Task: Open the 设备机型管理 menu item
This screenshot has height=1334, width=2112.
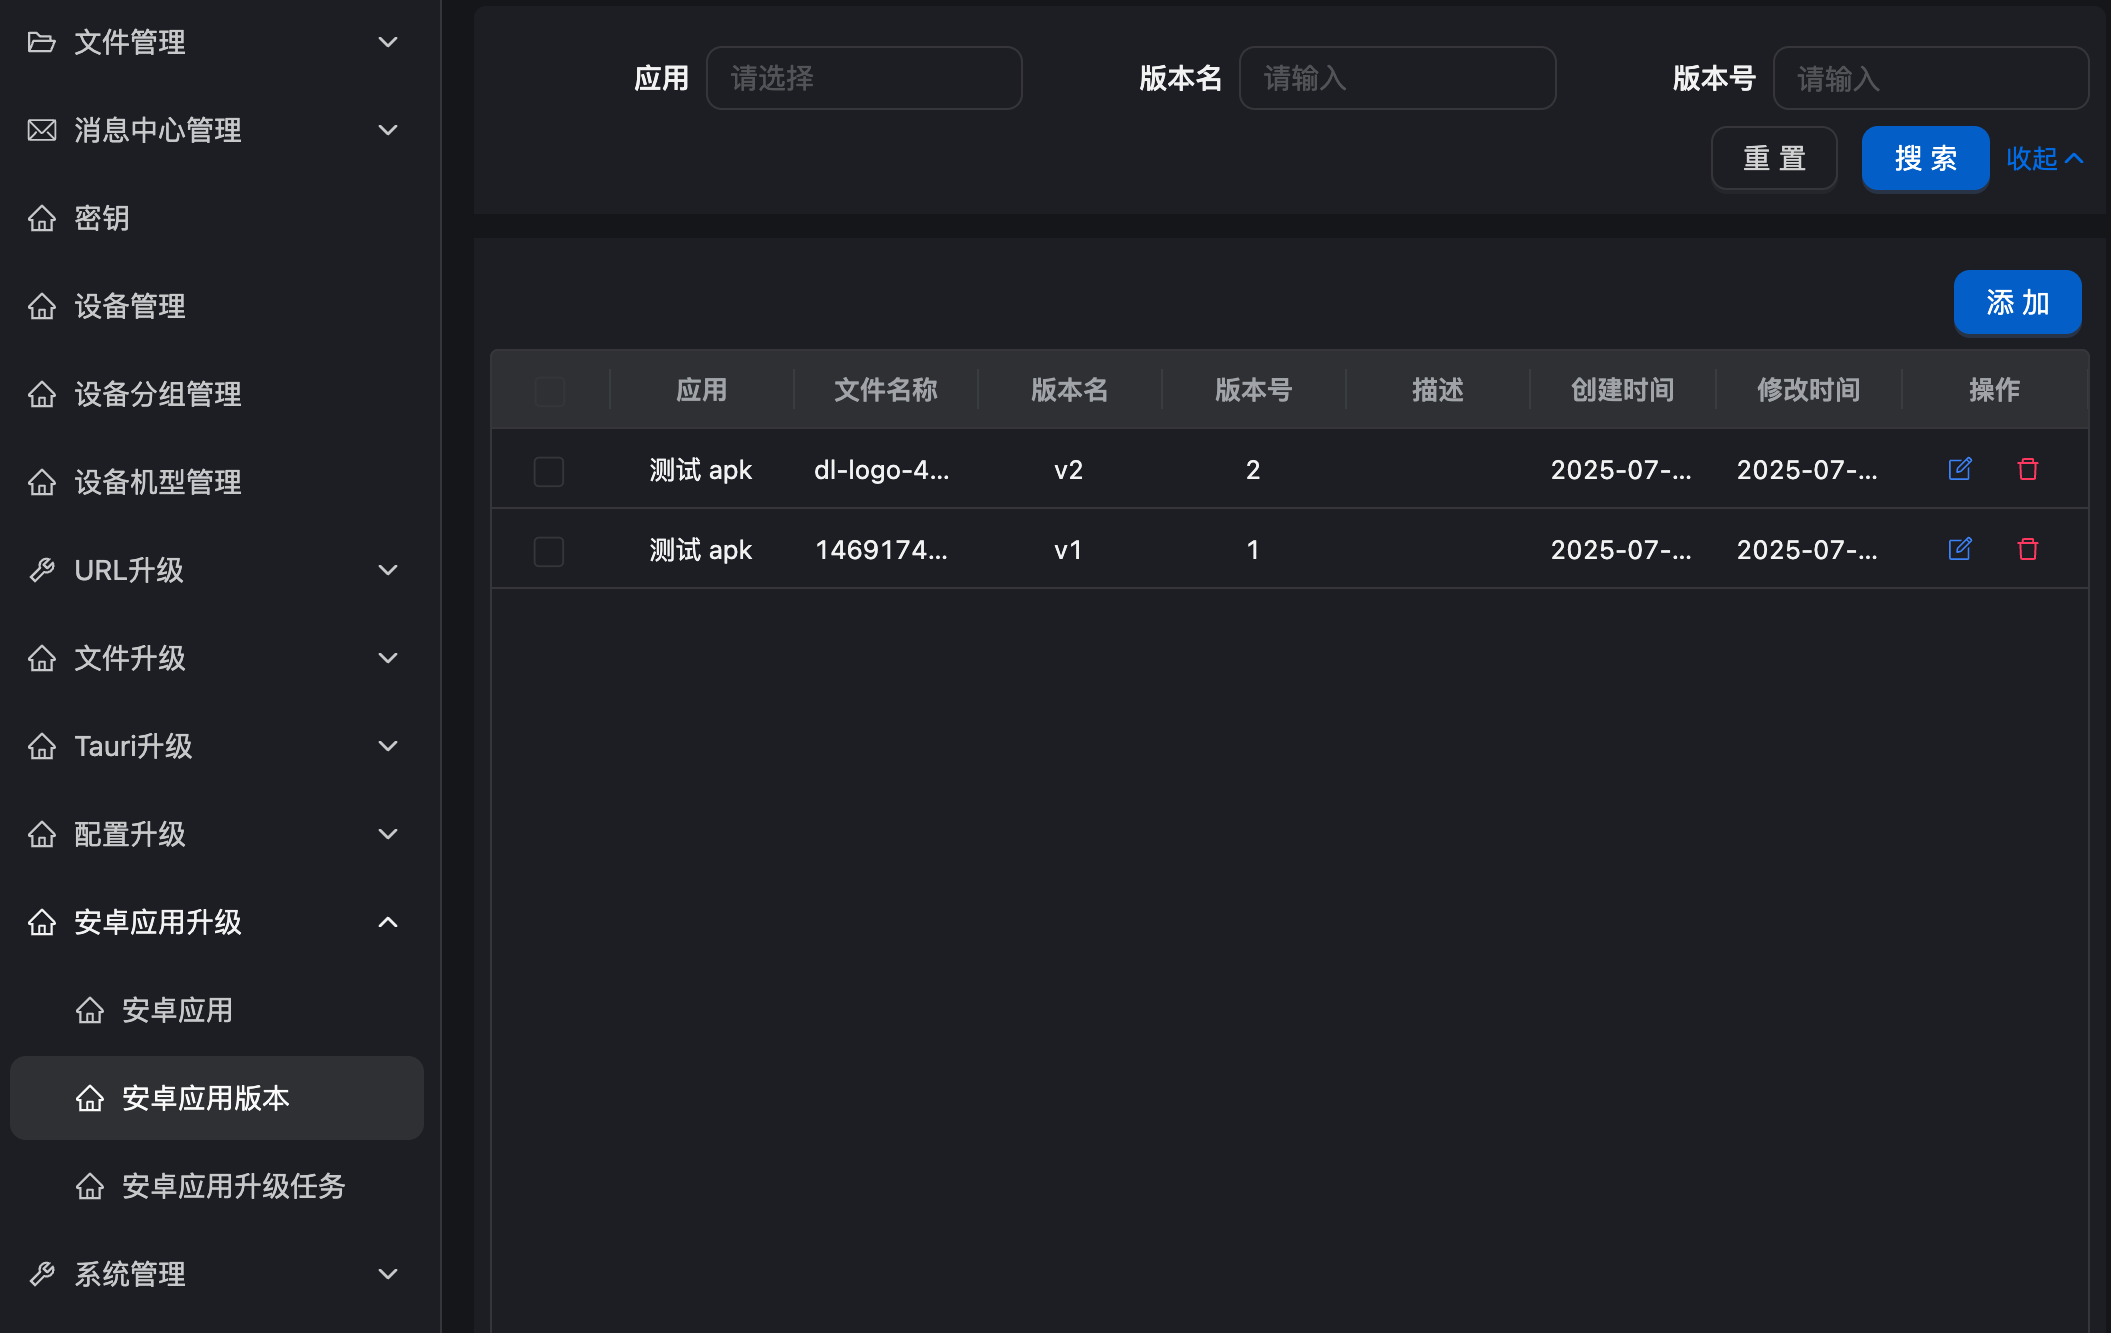Action: point(217,482)
